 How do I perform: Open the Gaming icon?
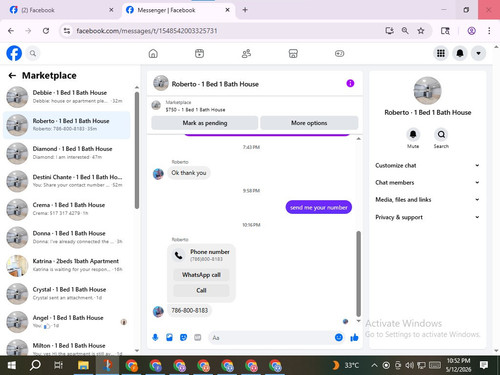(x=339, y=53)
